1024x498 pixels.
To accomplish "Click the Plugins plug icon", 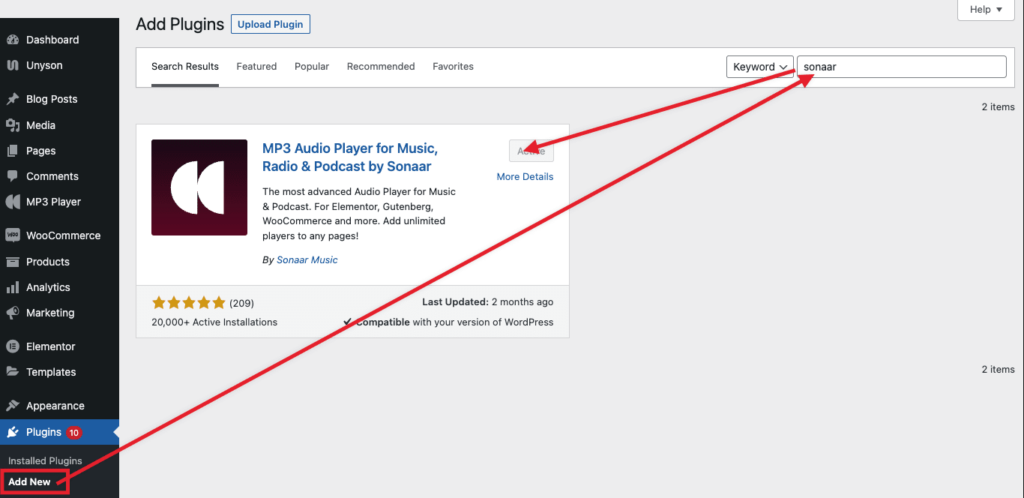I will (12, 432).
